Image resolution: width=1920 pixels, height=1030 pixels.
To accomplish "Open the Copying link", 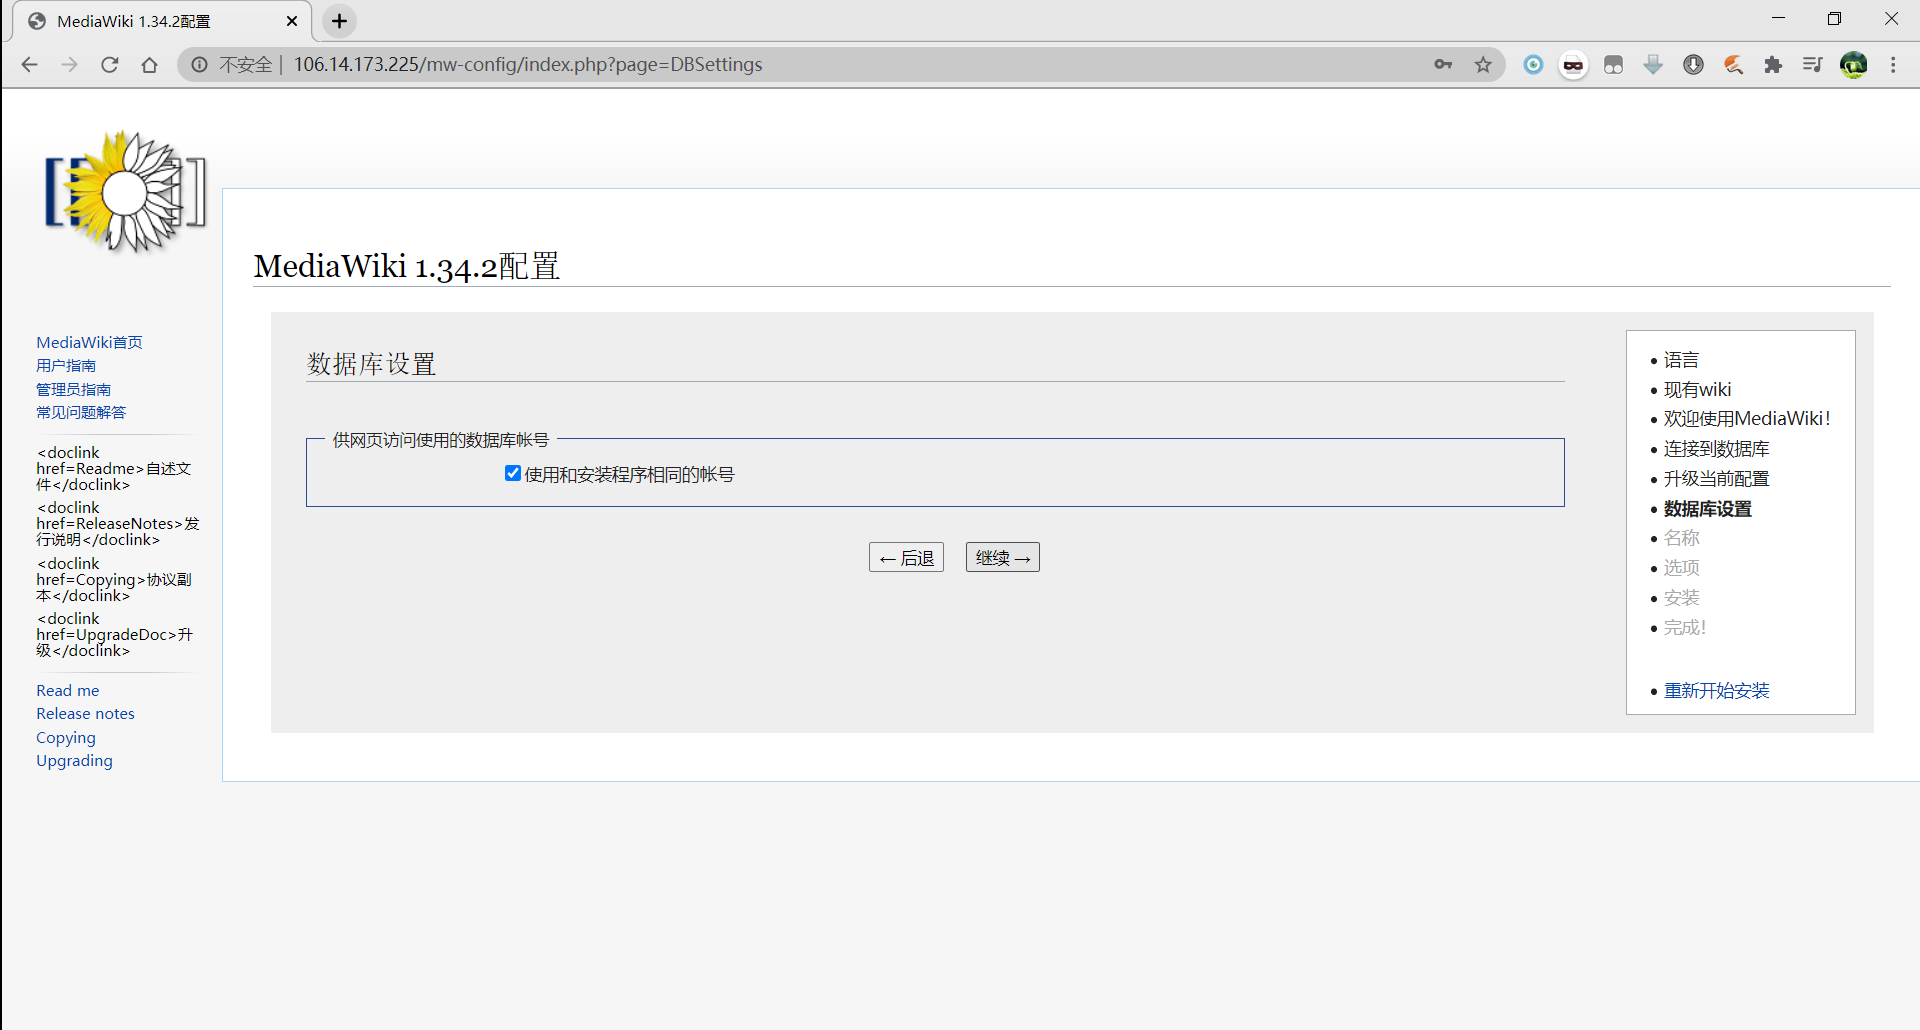I will pyautogui.click(x=66, y=737).
